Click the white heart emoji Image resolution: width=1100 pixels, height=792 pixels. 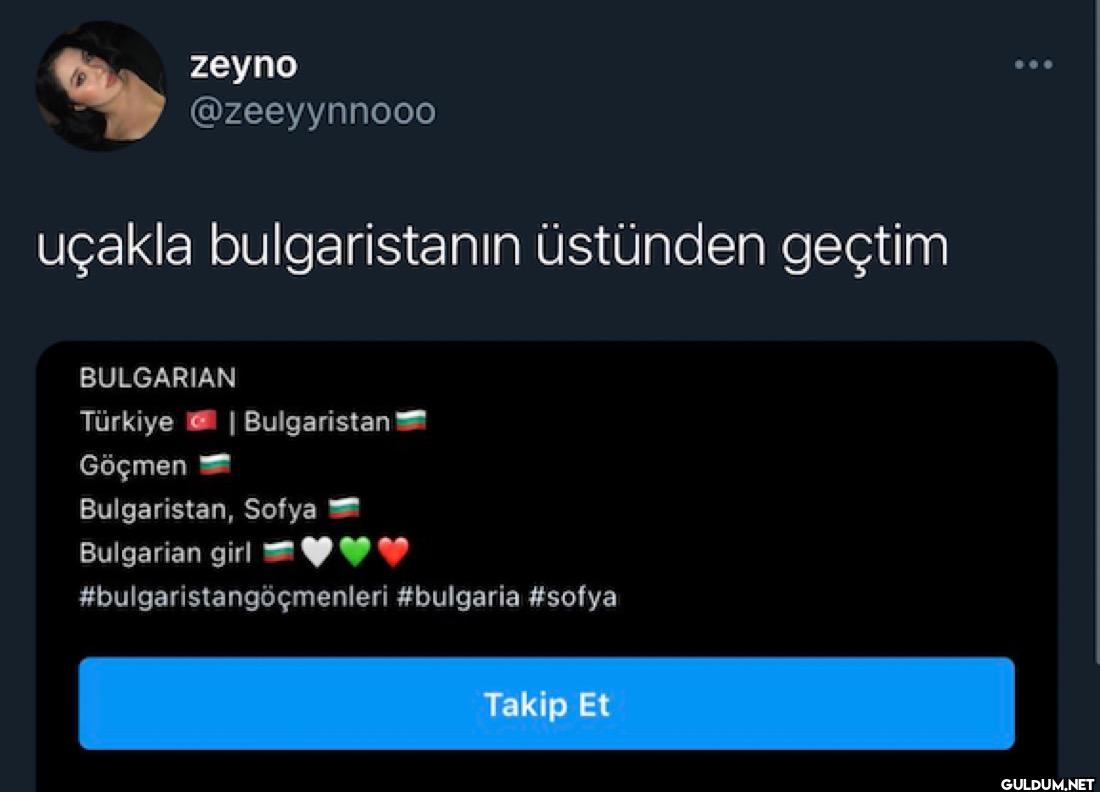(x=316, y=552)
